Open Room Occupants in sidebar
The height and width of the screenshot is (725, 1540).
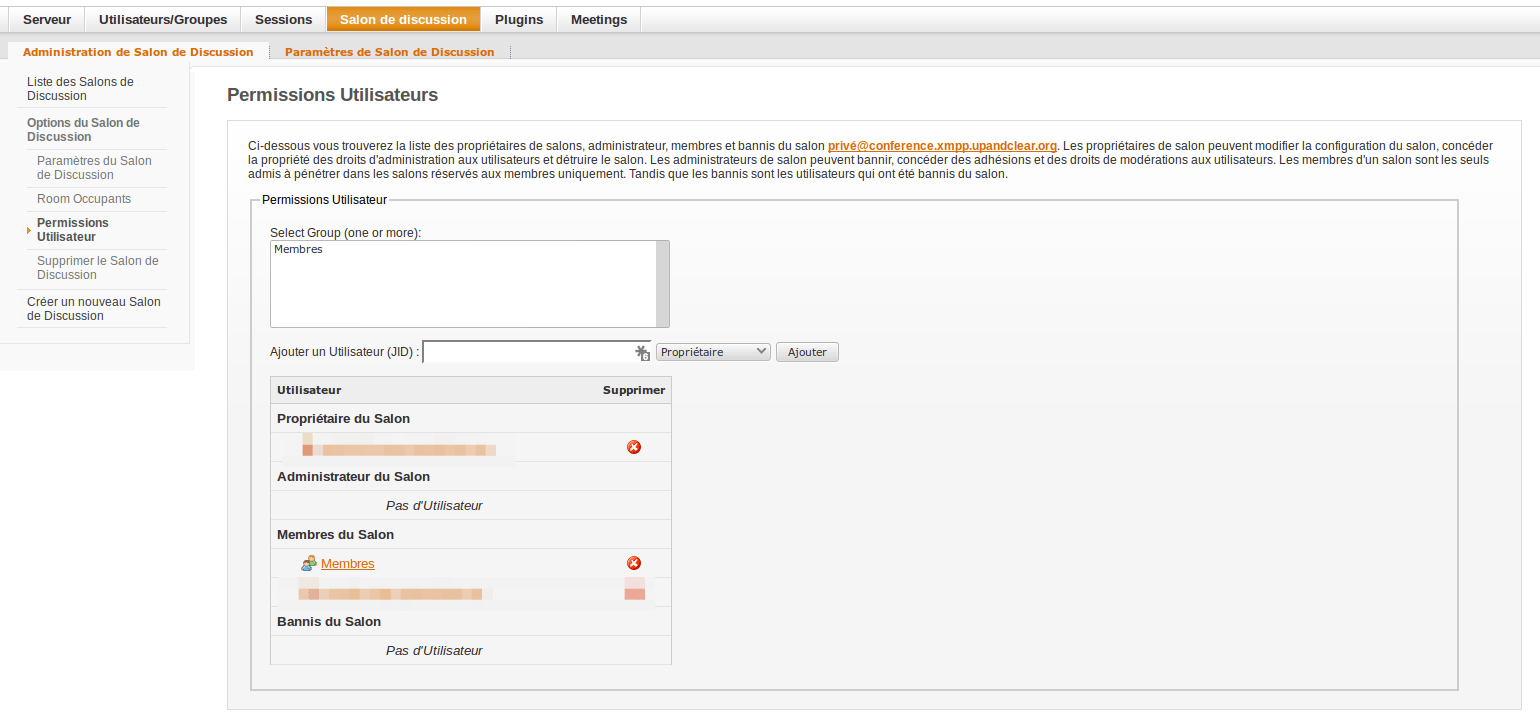[x=84, y=199]
